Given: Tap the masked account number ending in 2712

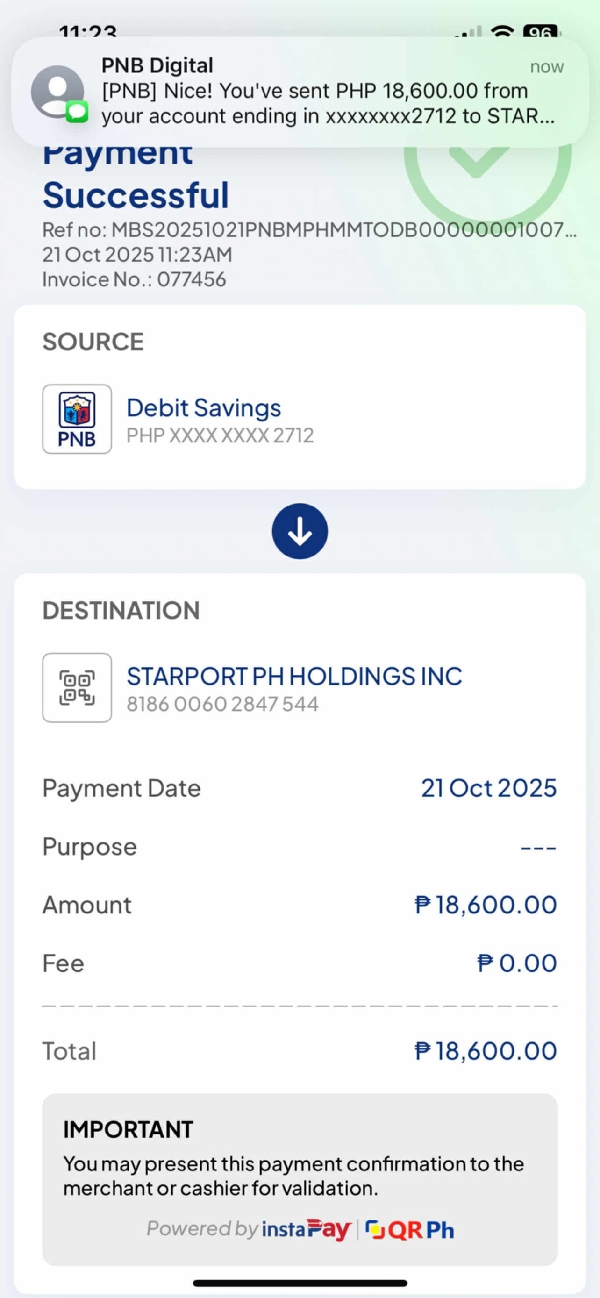Looking at the screenshot, I should [220, 436].
